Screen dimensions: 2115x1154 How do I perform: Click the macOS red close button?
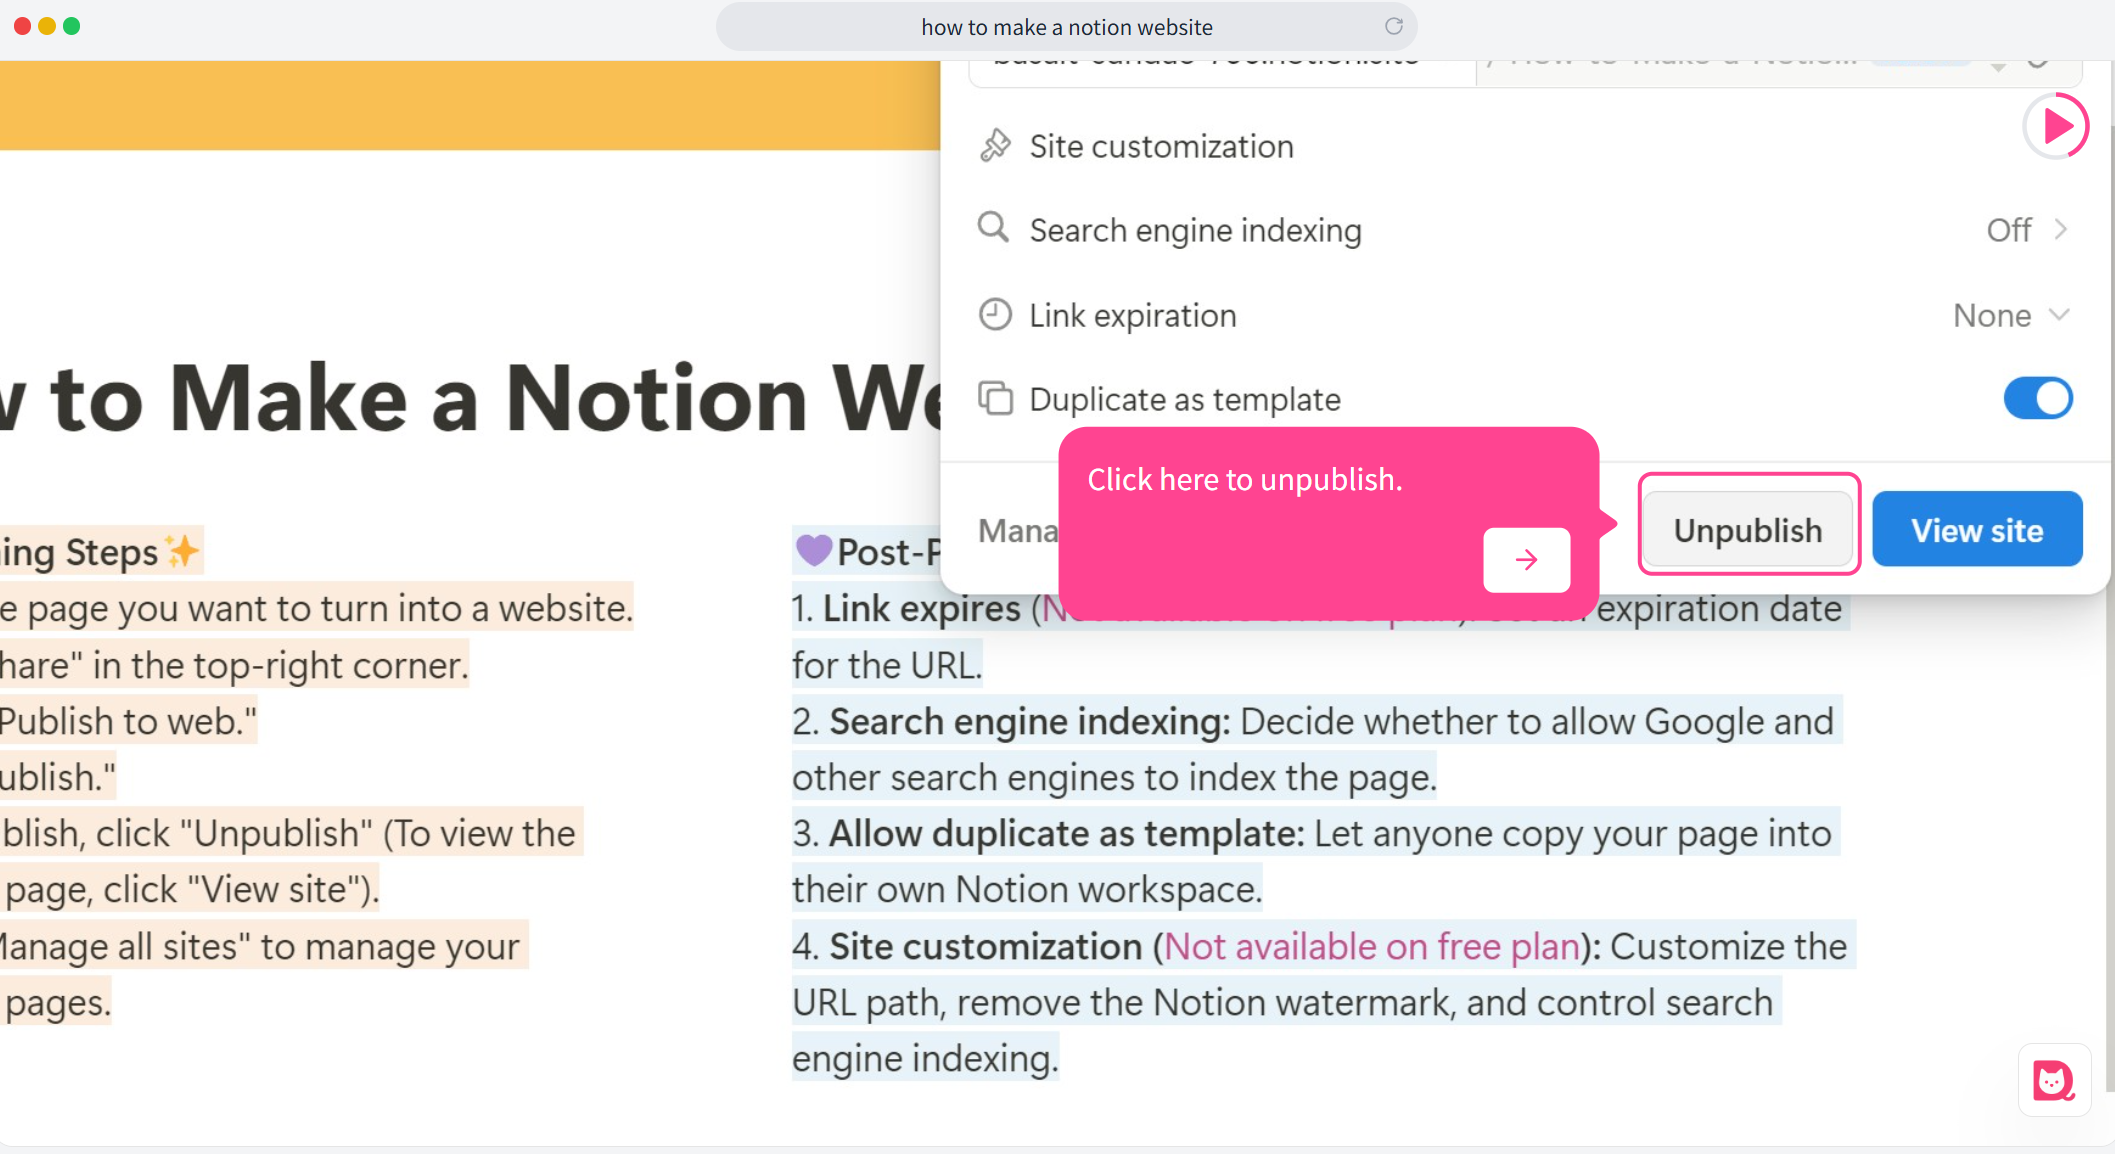[x=22, y=26]
